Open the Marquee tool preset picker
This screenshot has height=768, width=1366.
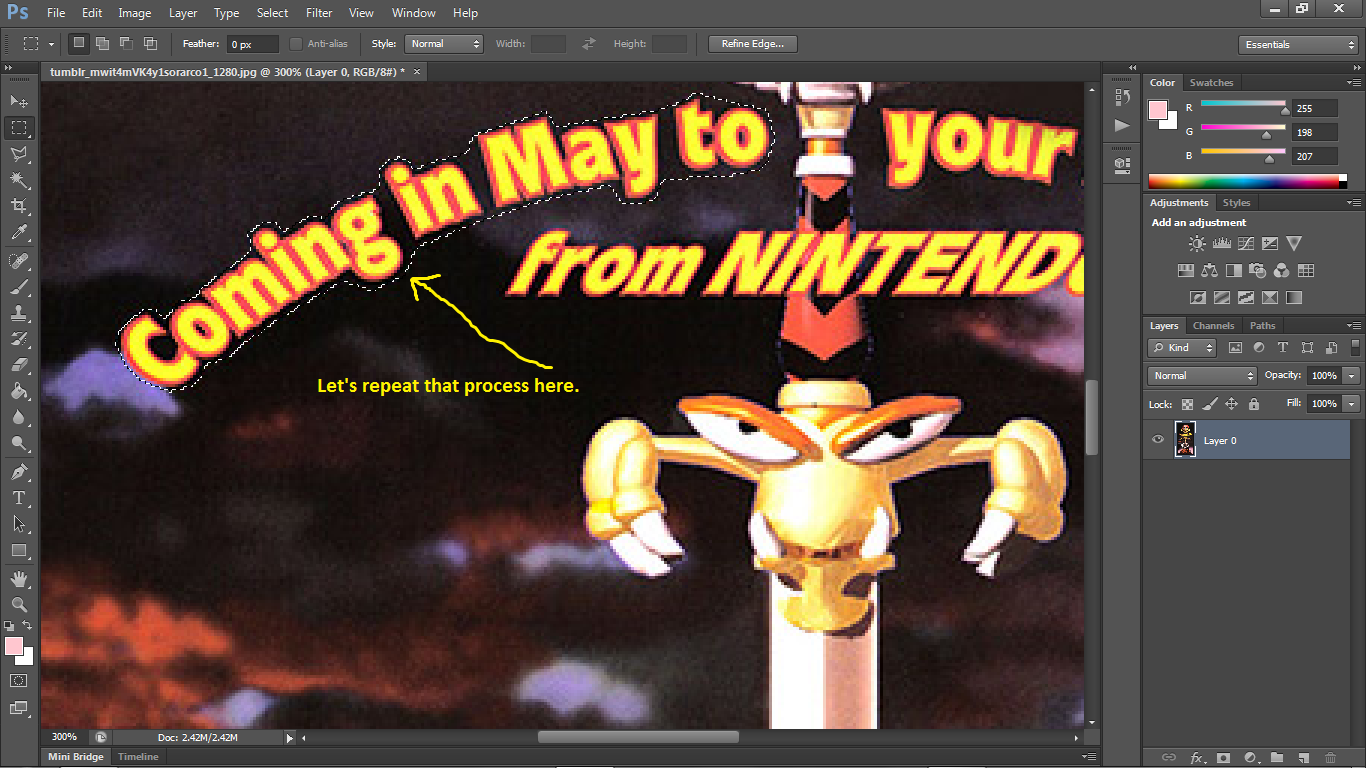(38, 44)
